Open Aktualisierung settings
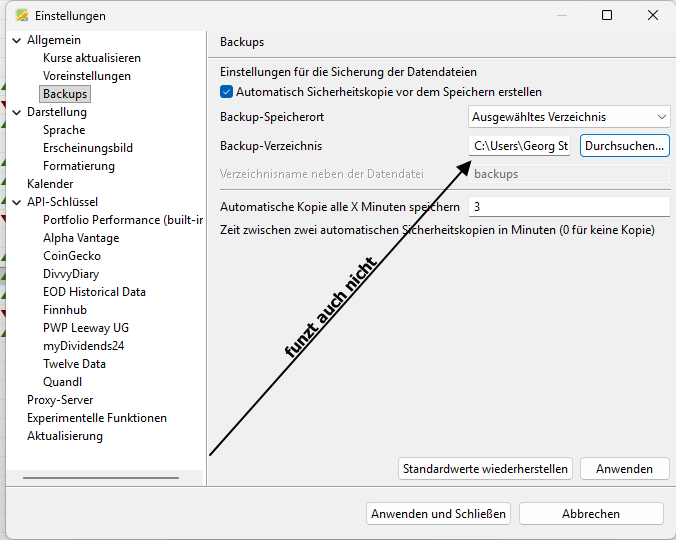 click(x=65, y=436)
